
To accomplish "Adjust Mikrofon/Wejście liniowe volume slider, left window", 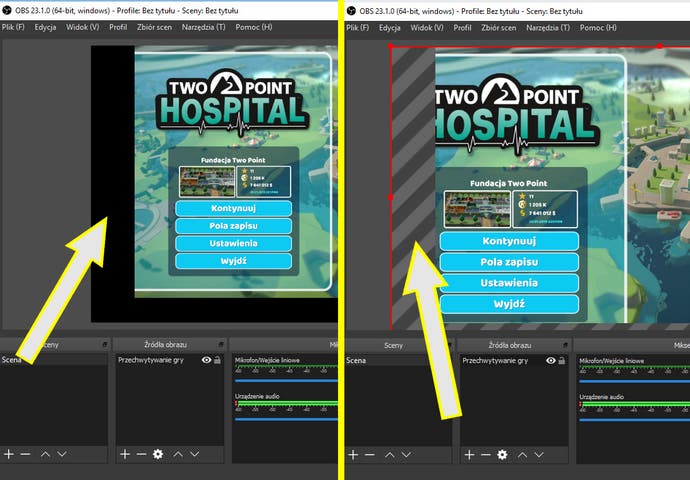I will pyautogui.click(x=286, y=381).
